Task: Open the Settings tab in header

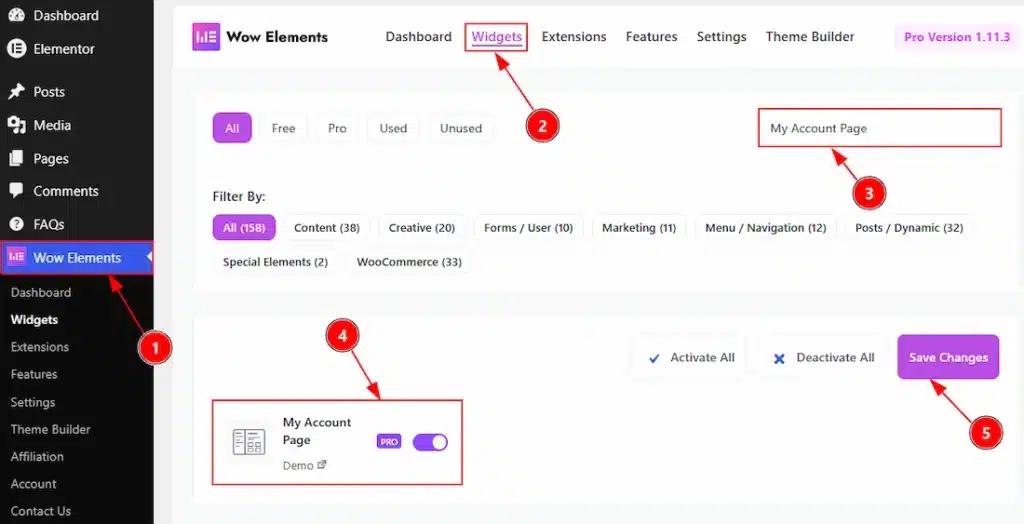Action: pyautogui.click(x=721, y=37)
